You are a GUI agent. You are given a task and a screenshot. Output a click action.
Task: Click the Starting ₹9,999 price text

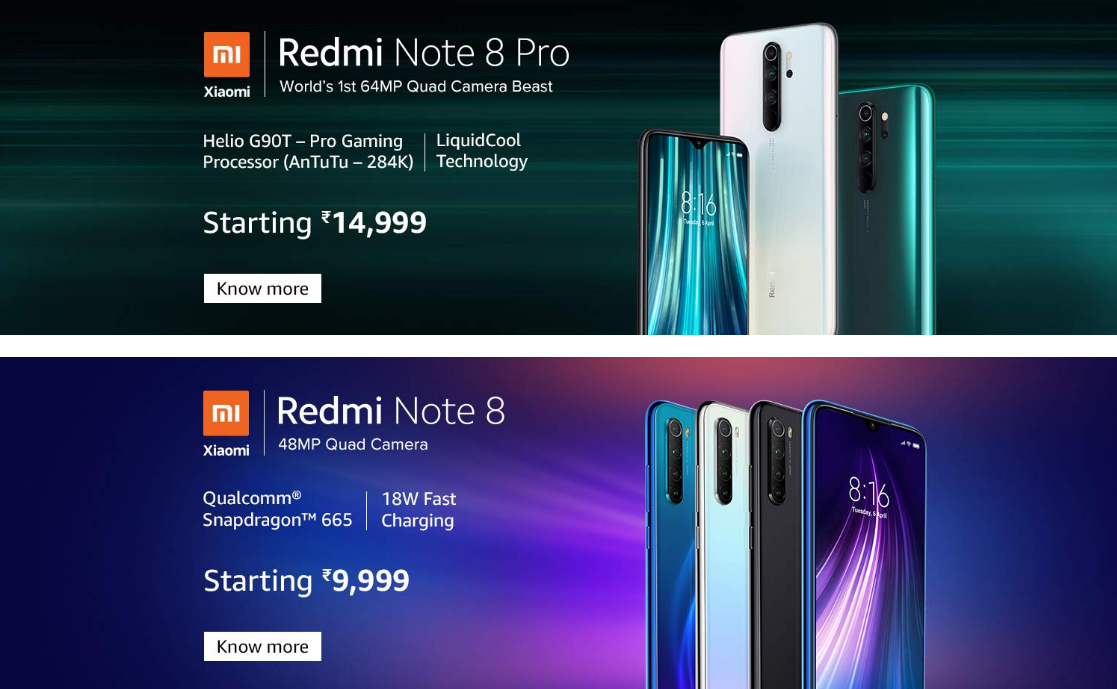[306, 581]
